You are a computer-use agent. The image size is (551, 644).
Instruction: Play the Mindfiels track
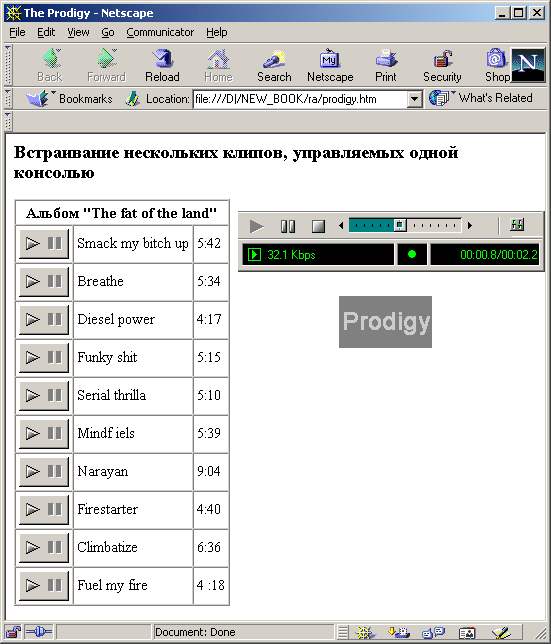33,433
